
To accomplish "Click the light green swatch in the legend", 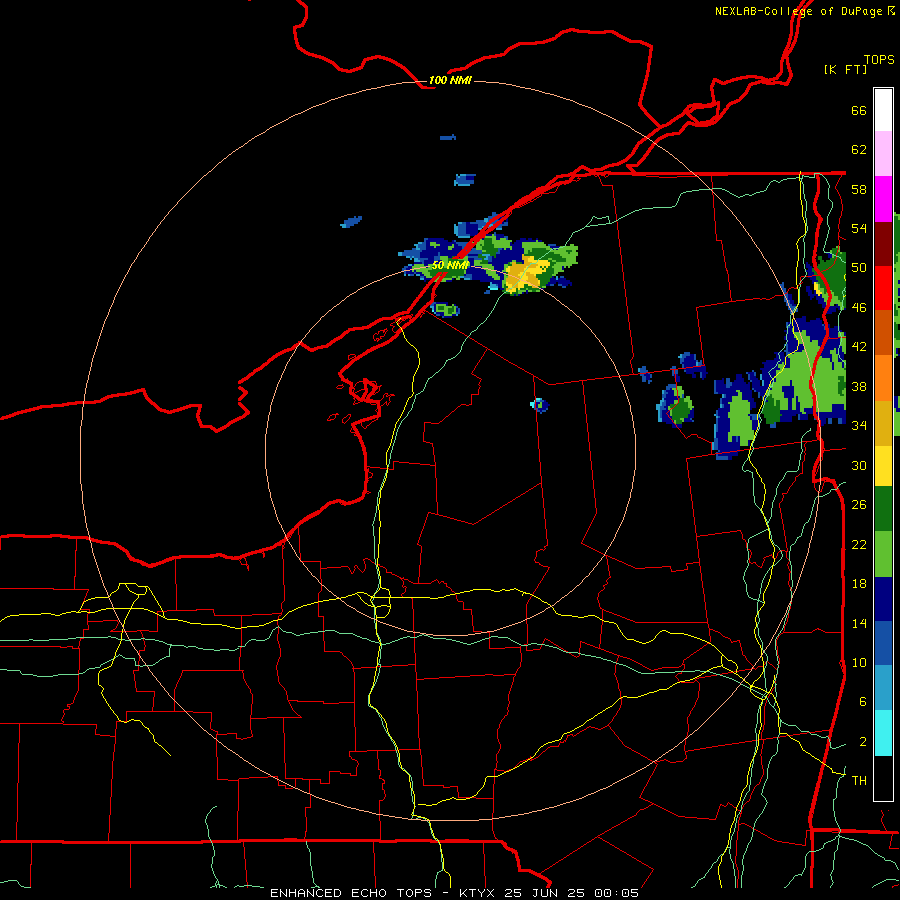I will pos(883,554).
